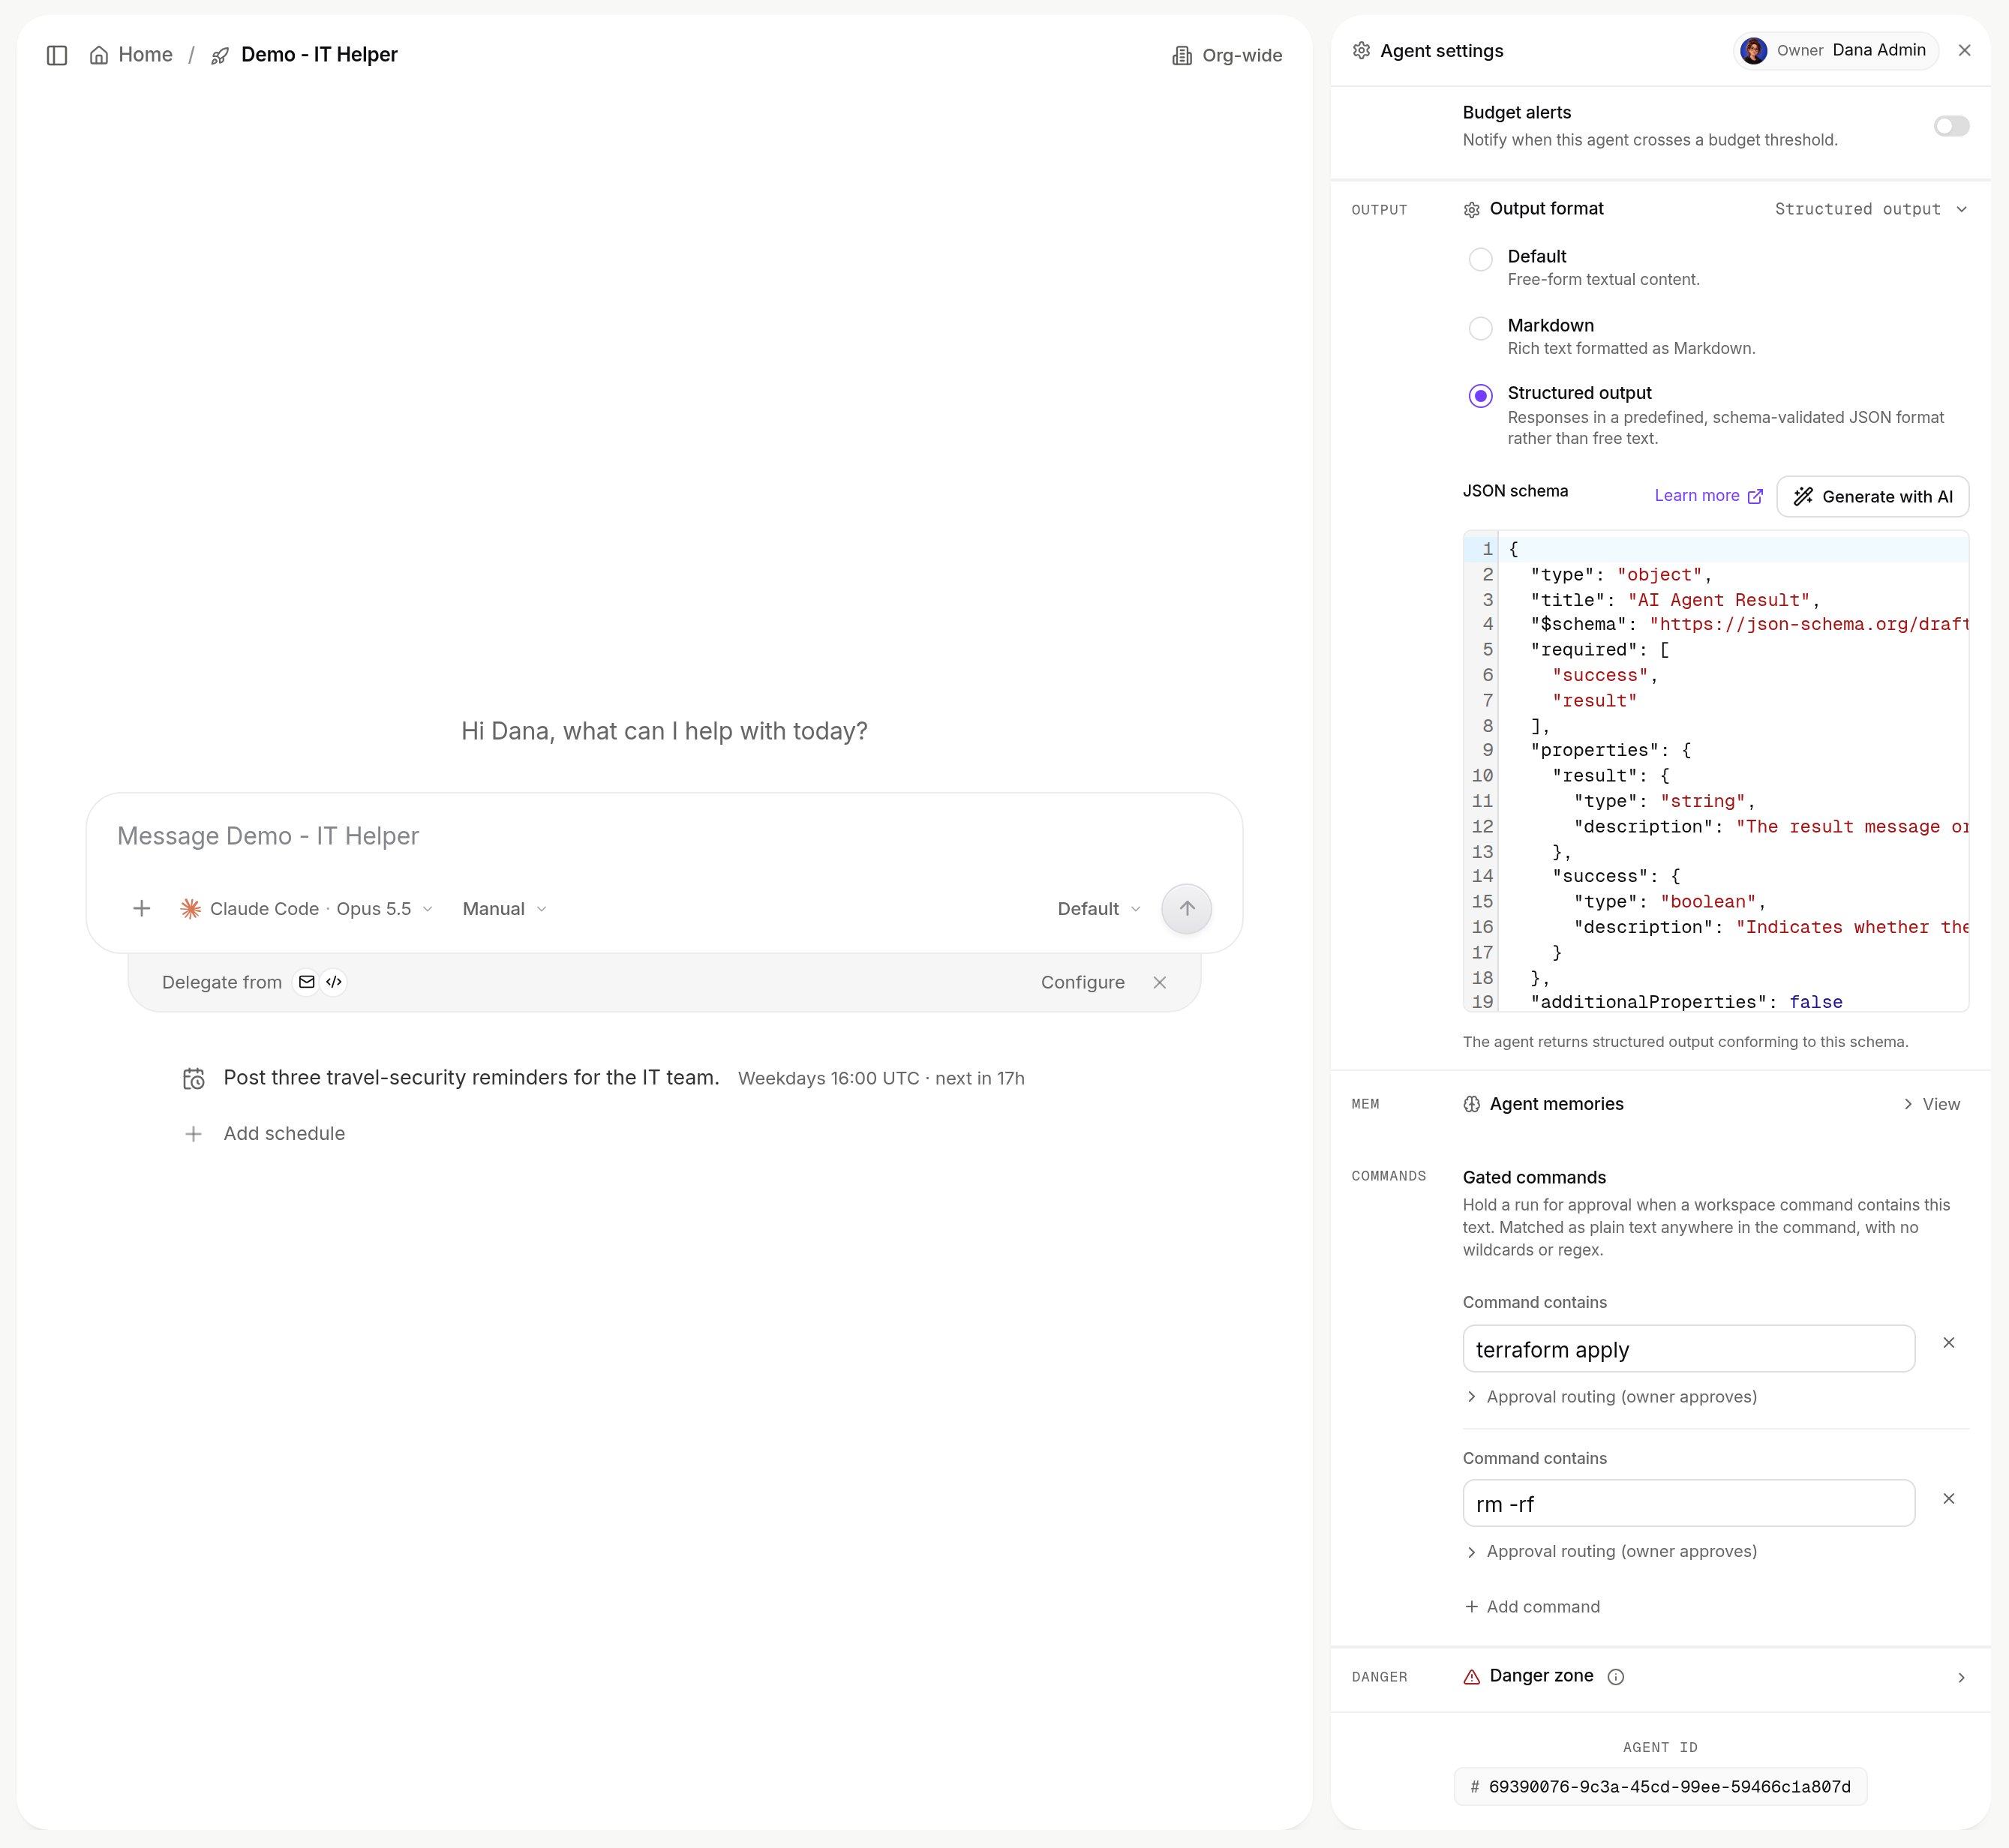Remove the rm -rf gated command
The width and height of the screenshot is (2009, 1848).
1948,1498
